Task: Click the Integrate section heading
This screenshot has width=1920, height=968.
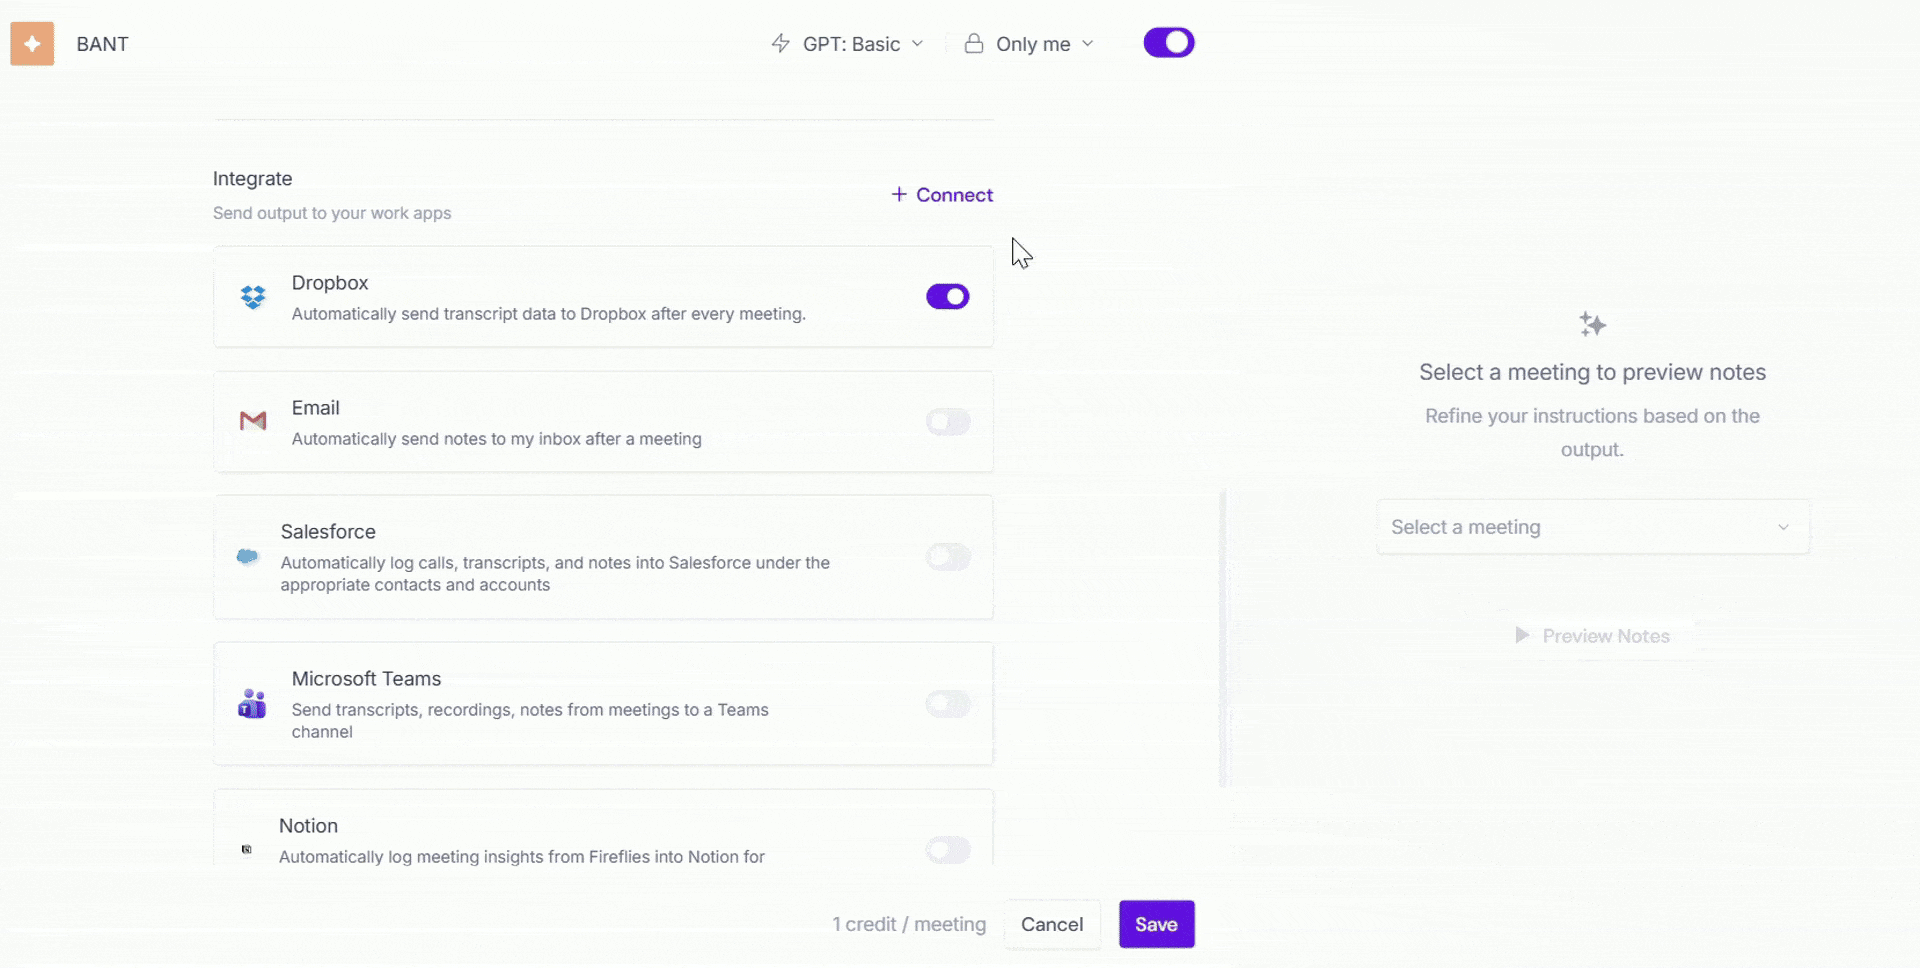Action: (x=252, y=179)
